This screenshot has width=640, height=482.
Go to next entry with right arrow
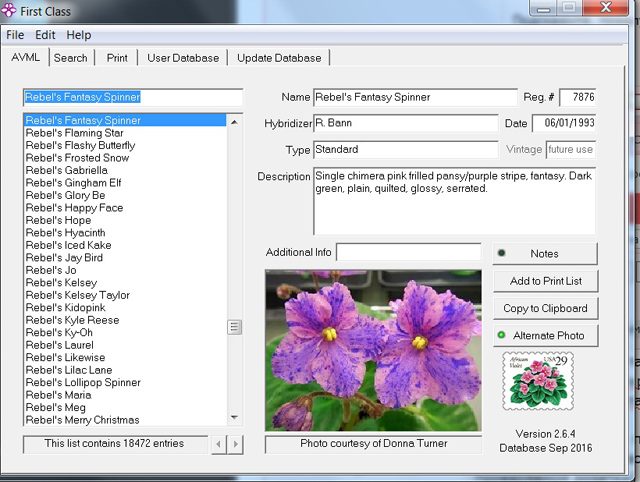click(x=236, y=444)
